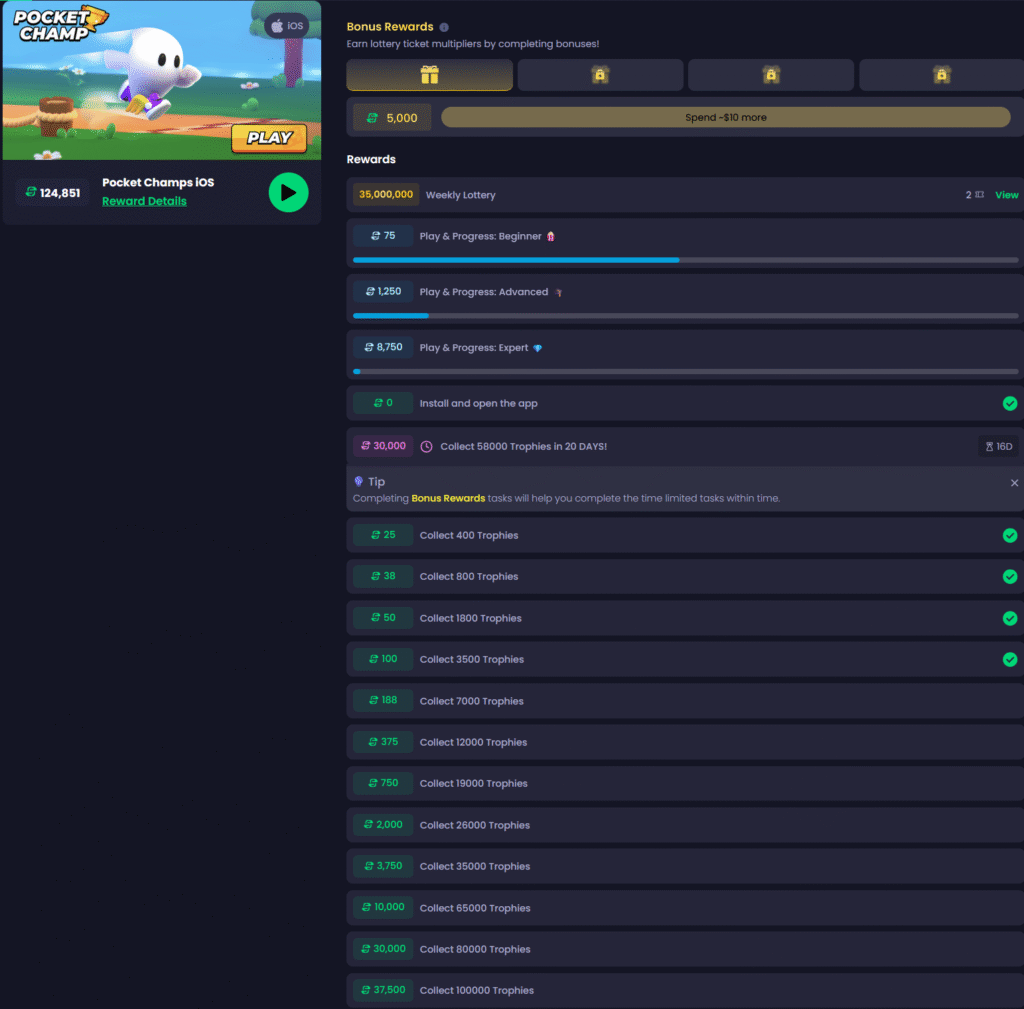Click the icon beside Play & Progress: Beginner
The width and height of the screenshot is (1024, 1009).
tap(551, 236)
